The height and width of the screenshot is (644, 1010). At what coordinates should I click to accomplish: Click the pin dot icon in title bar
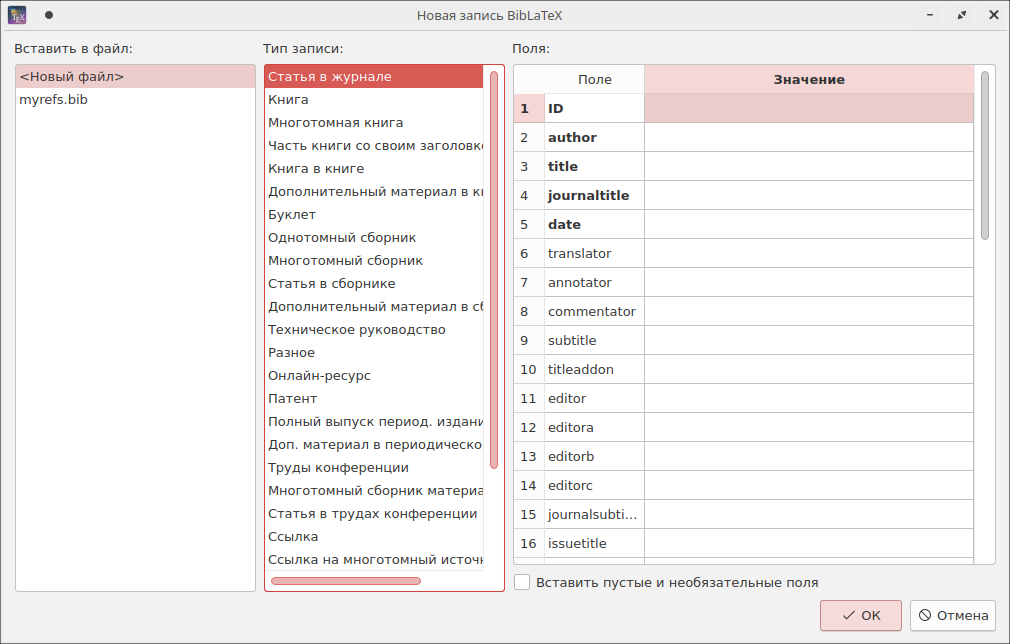49,15
